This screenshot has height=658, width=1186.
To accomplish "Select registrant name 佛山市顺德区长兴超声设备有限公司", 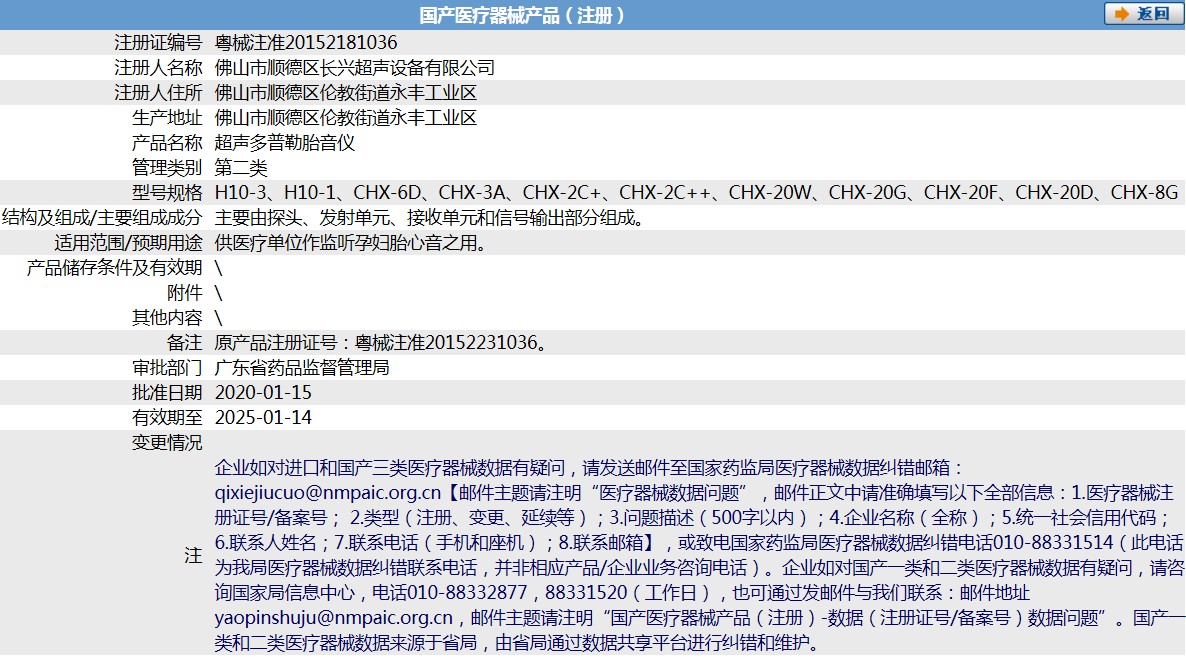I will click(x=355, y=67).
